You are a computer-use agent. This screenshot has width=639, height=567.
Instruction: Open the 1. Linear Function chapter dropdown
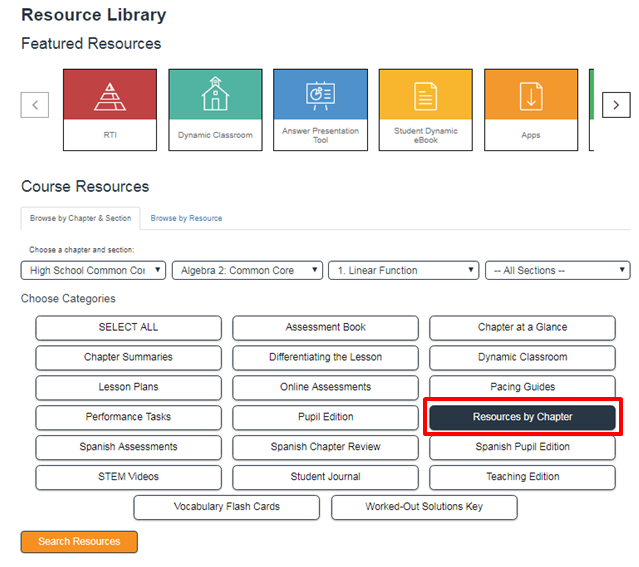[x=403, y=270]
